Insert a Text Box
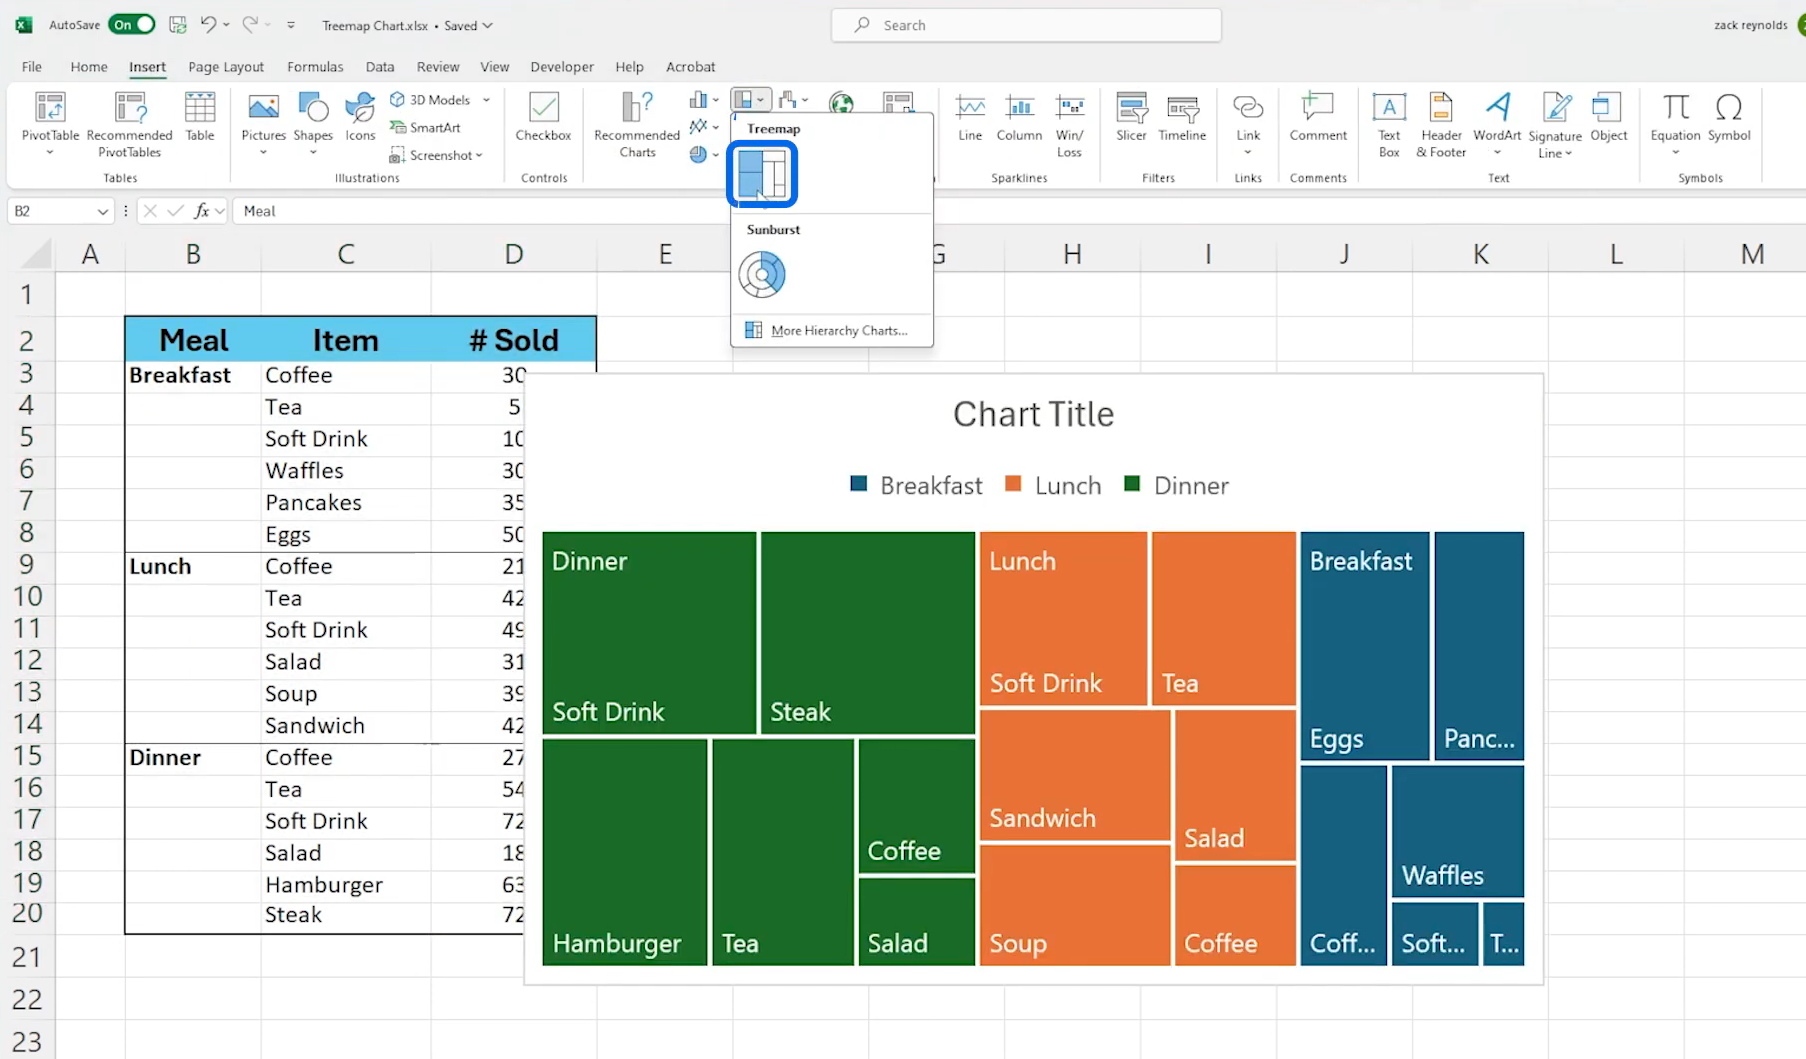Viewport: 1806px width, 1059px height. 1389,124
